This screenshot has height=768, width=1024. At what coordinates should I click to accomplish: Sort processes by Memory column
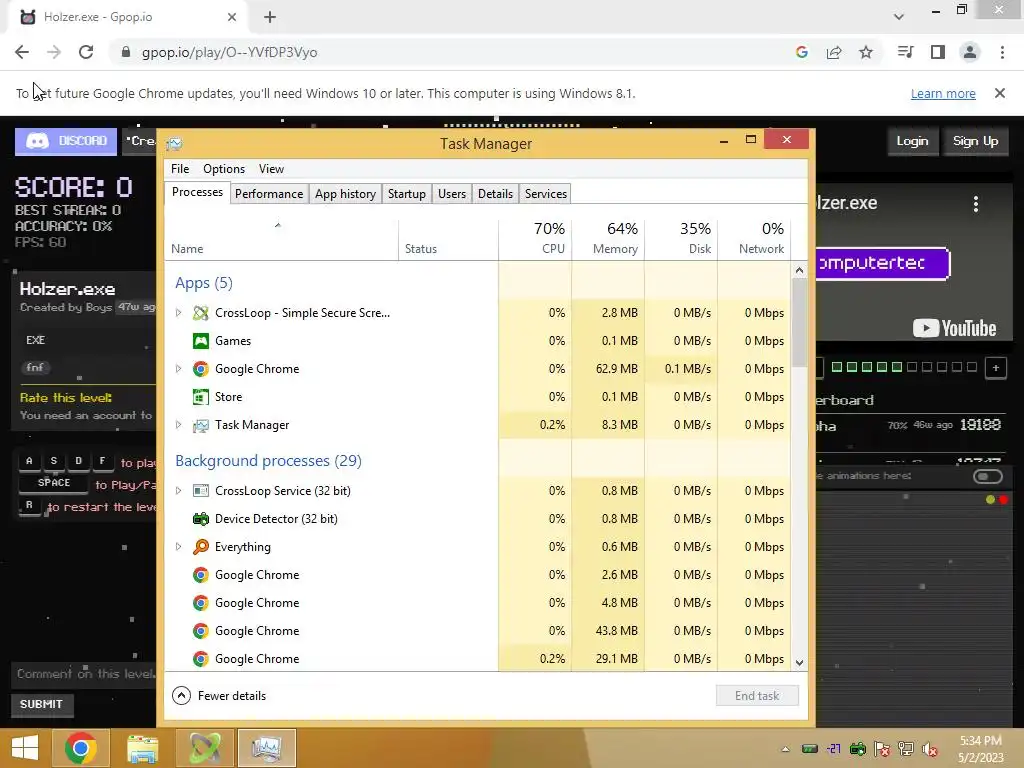coord(608,238)
